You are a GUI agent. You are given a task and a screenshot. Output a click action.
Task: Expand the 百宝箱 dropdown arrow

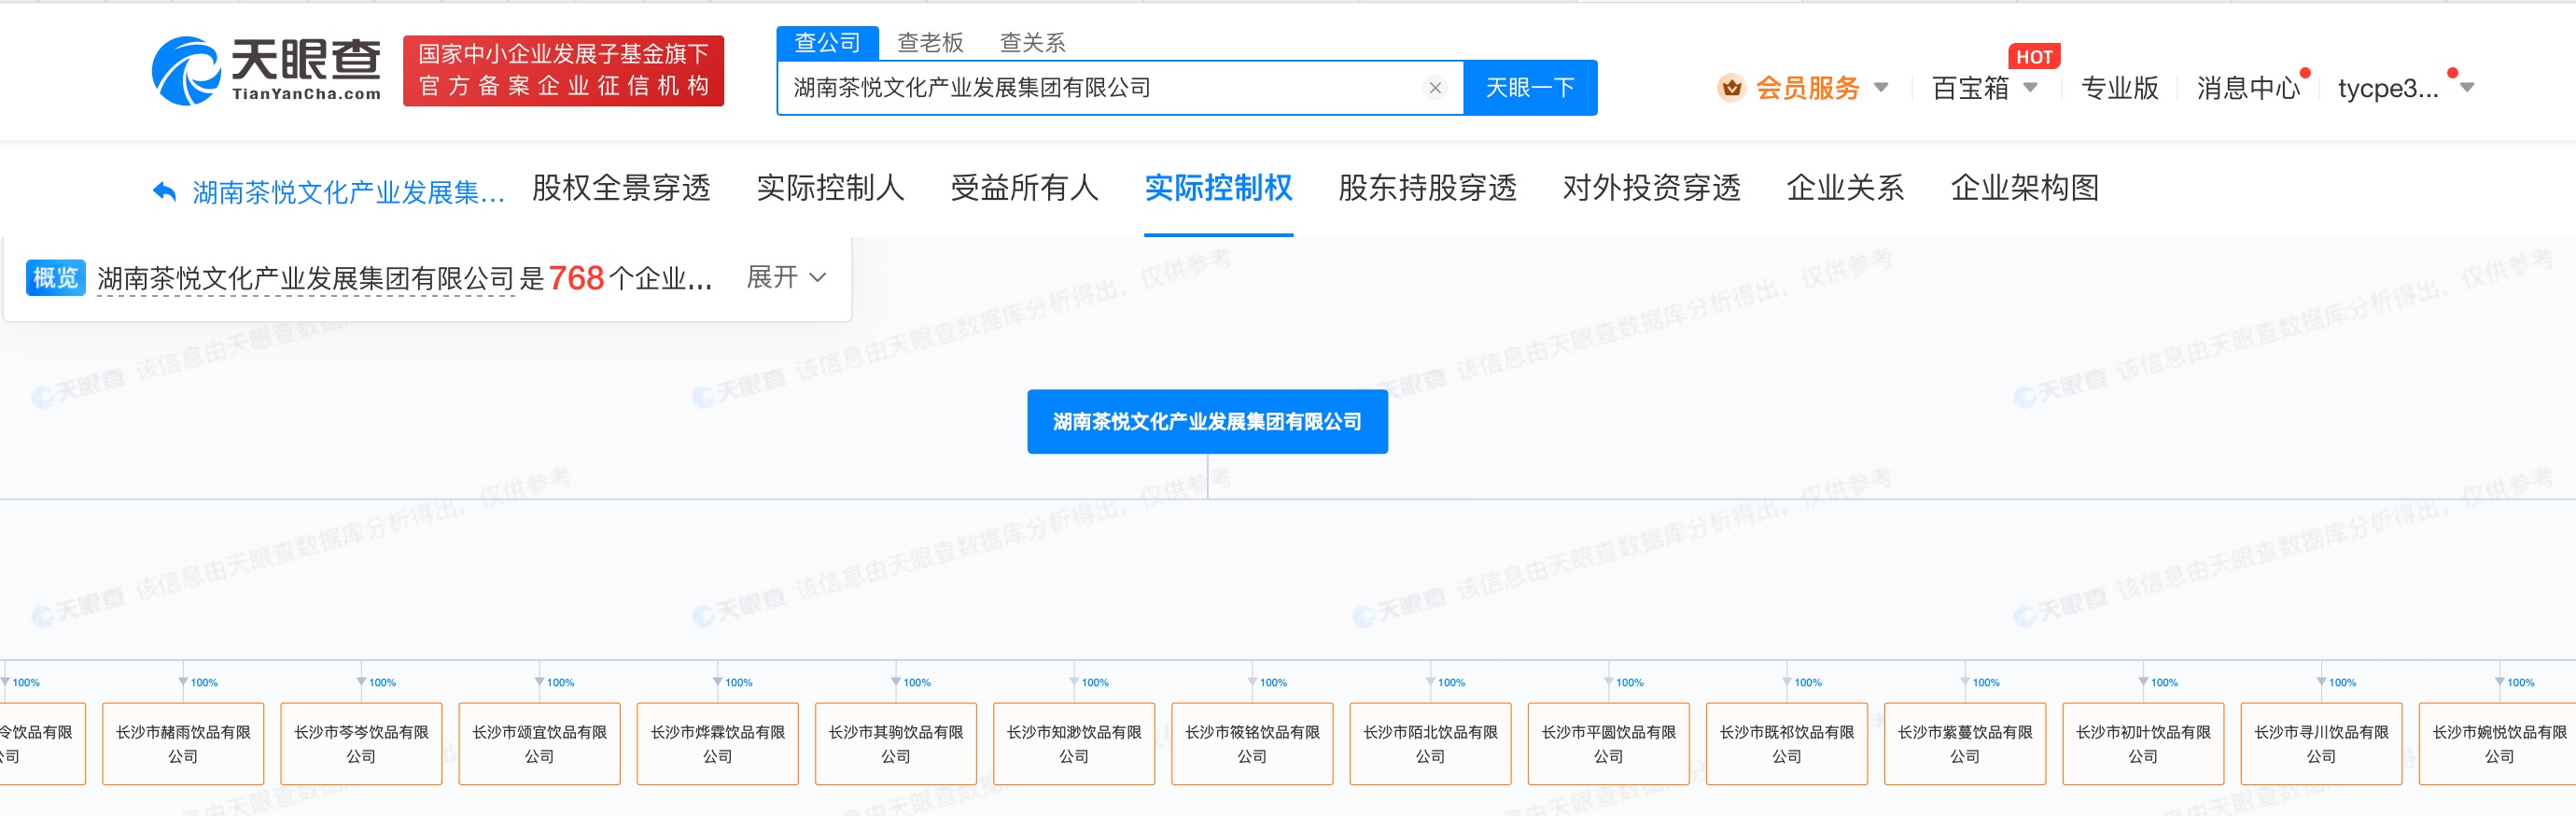(x=2030, y=88)
